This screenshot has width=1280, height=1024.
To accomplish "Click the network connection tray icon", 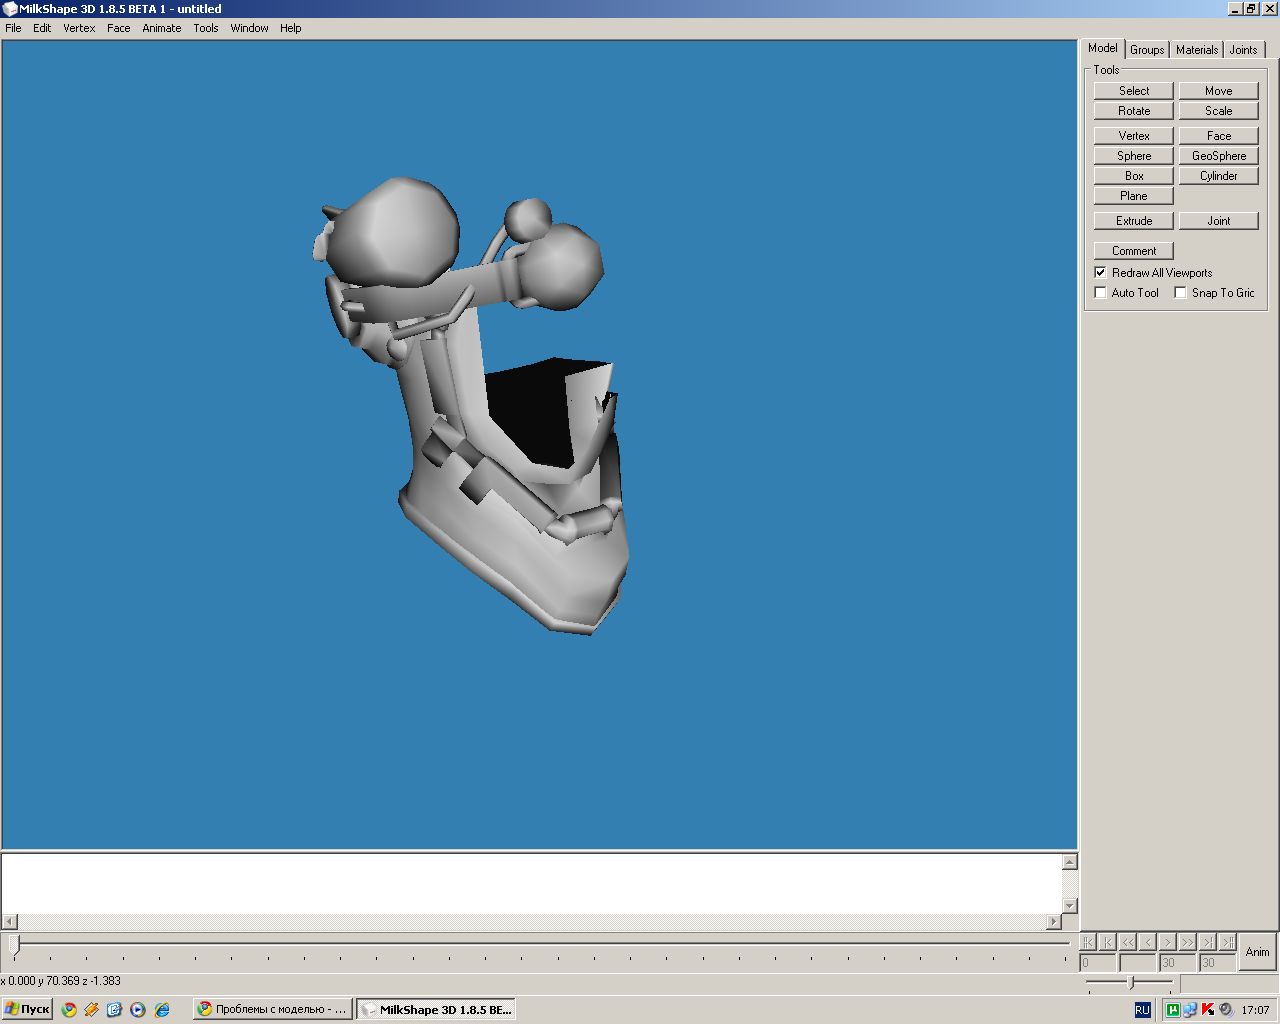I will pos(1190,1010).
